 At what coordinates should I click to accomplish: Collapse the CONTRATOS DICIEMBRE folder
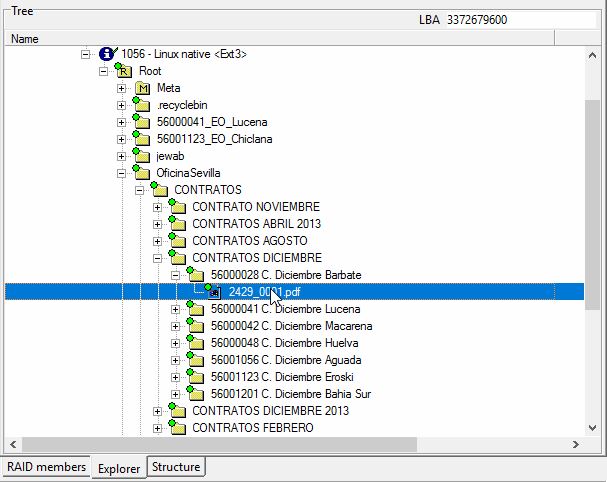(157, 258)
